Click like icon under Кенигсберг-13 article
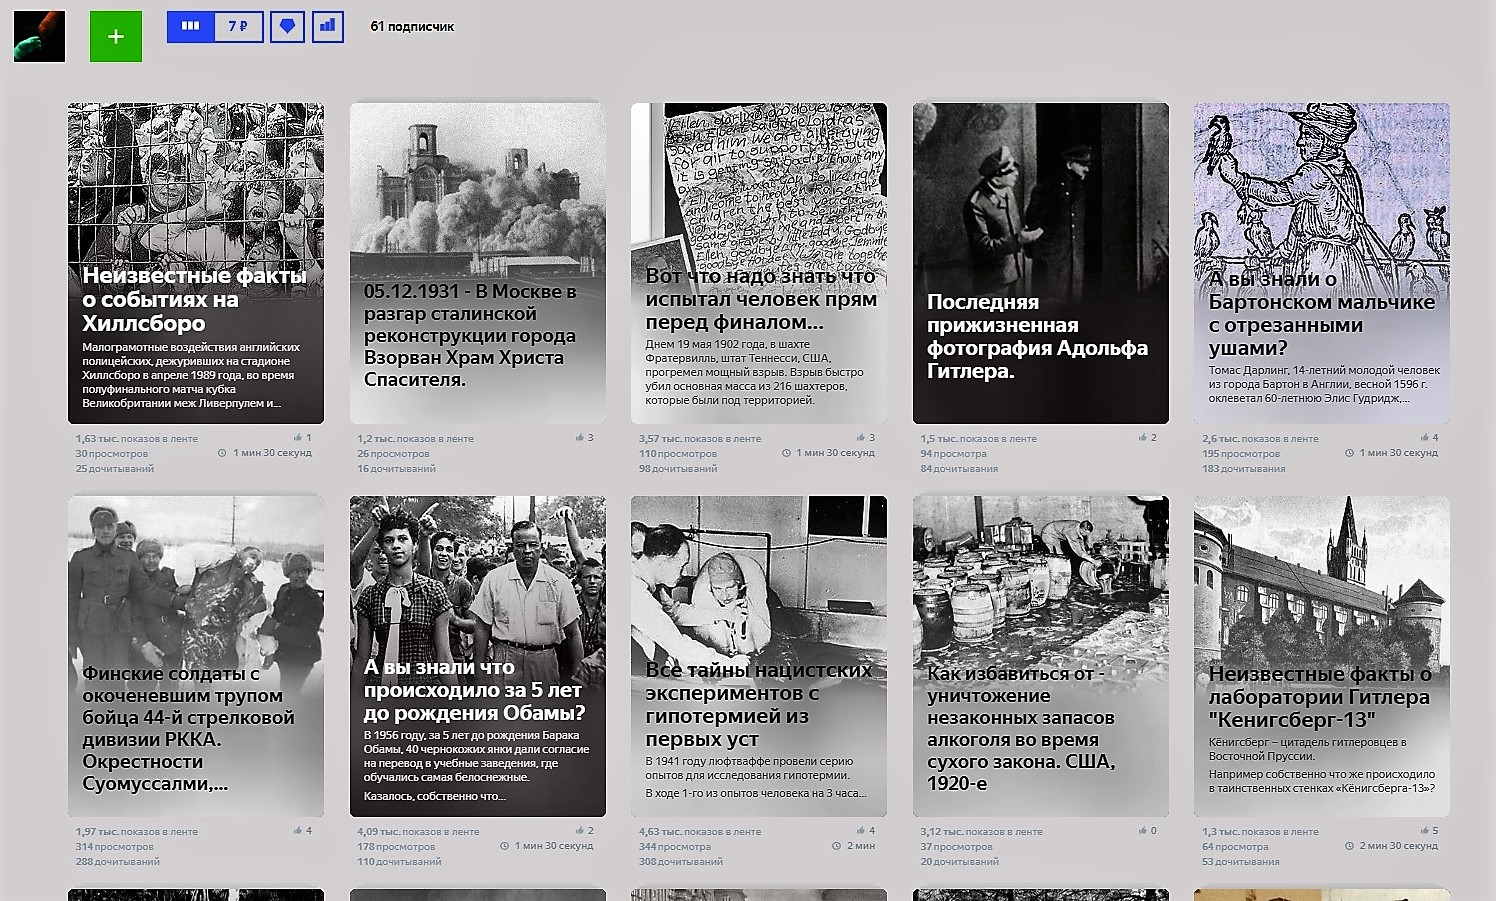This screenshot has width=1496, height=901. (1425, 831)
